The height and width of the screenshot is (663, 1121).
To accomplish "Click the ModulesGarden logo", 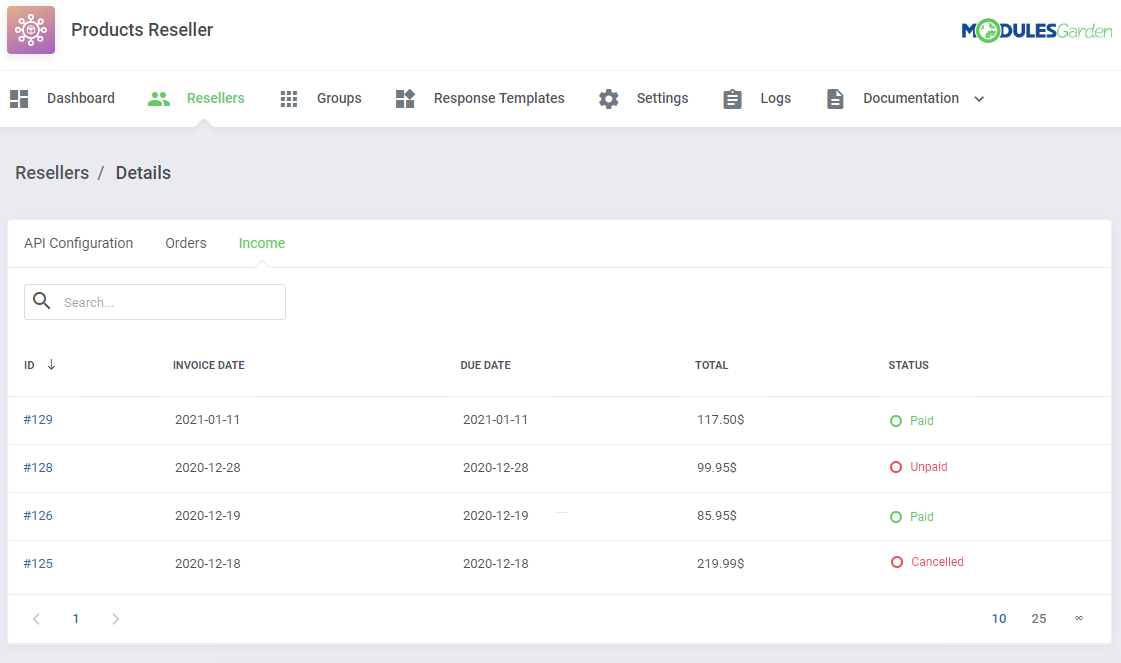I will click(x=1037, y=31).
